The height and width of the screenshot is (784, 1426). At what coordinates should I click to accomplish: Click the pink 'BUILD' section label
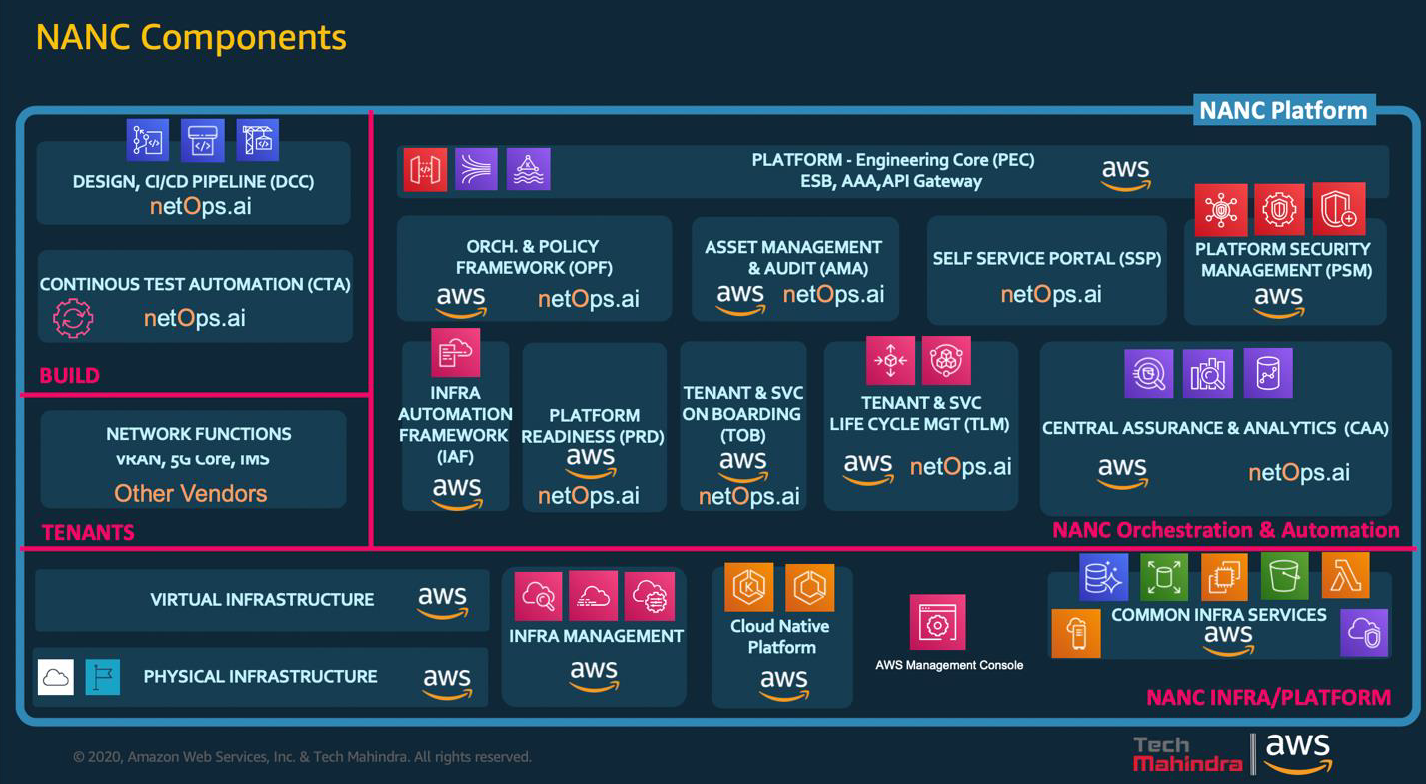(x=69, y=376)
